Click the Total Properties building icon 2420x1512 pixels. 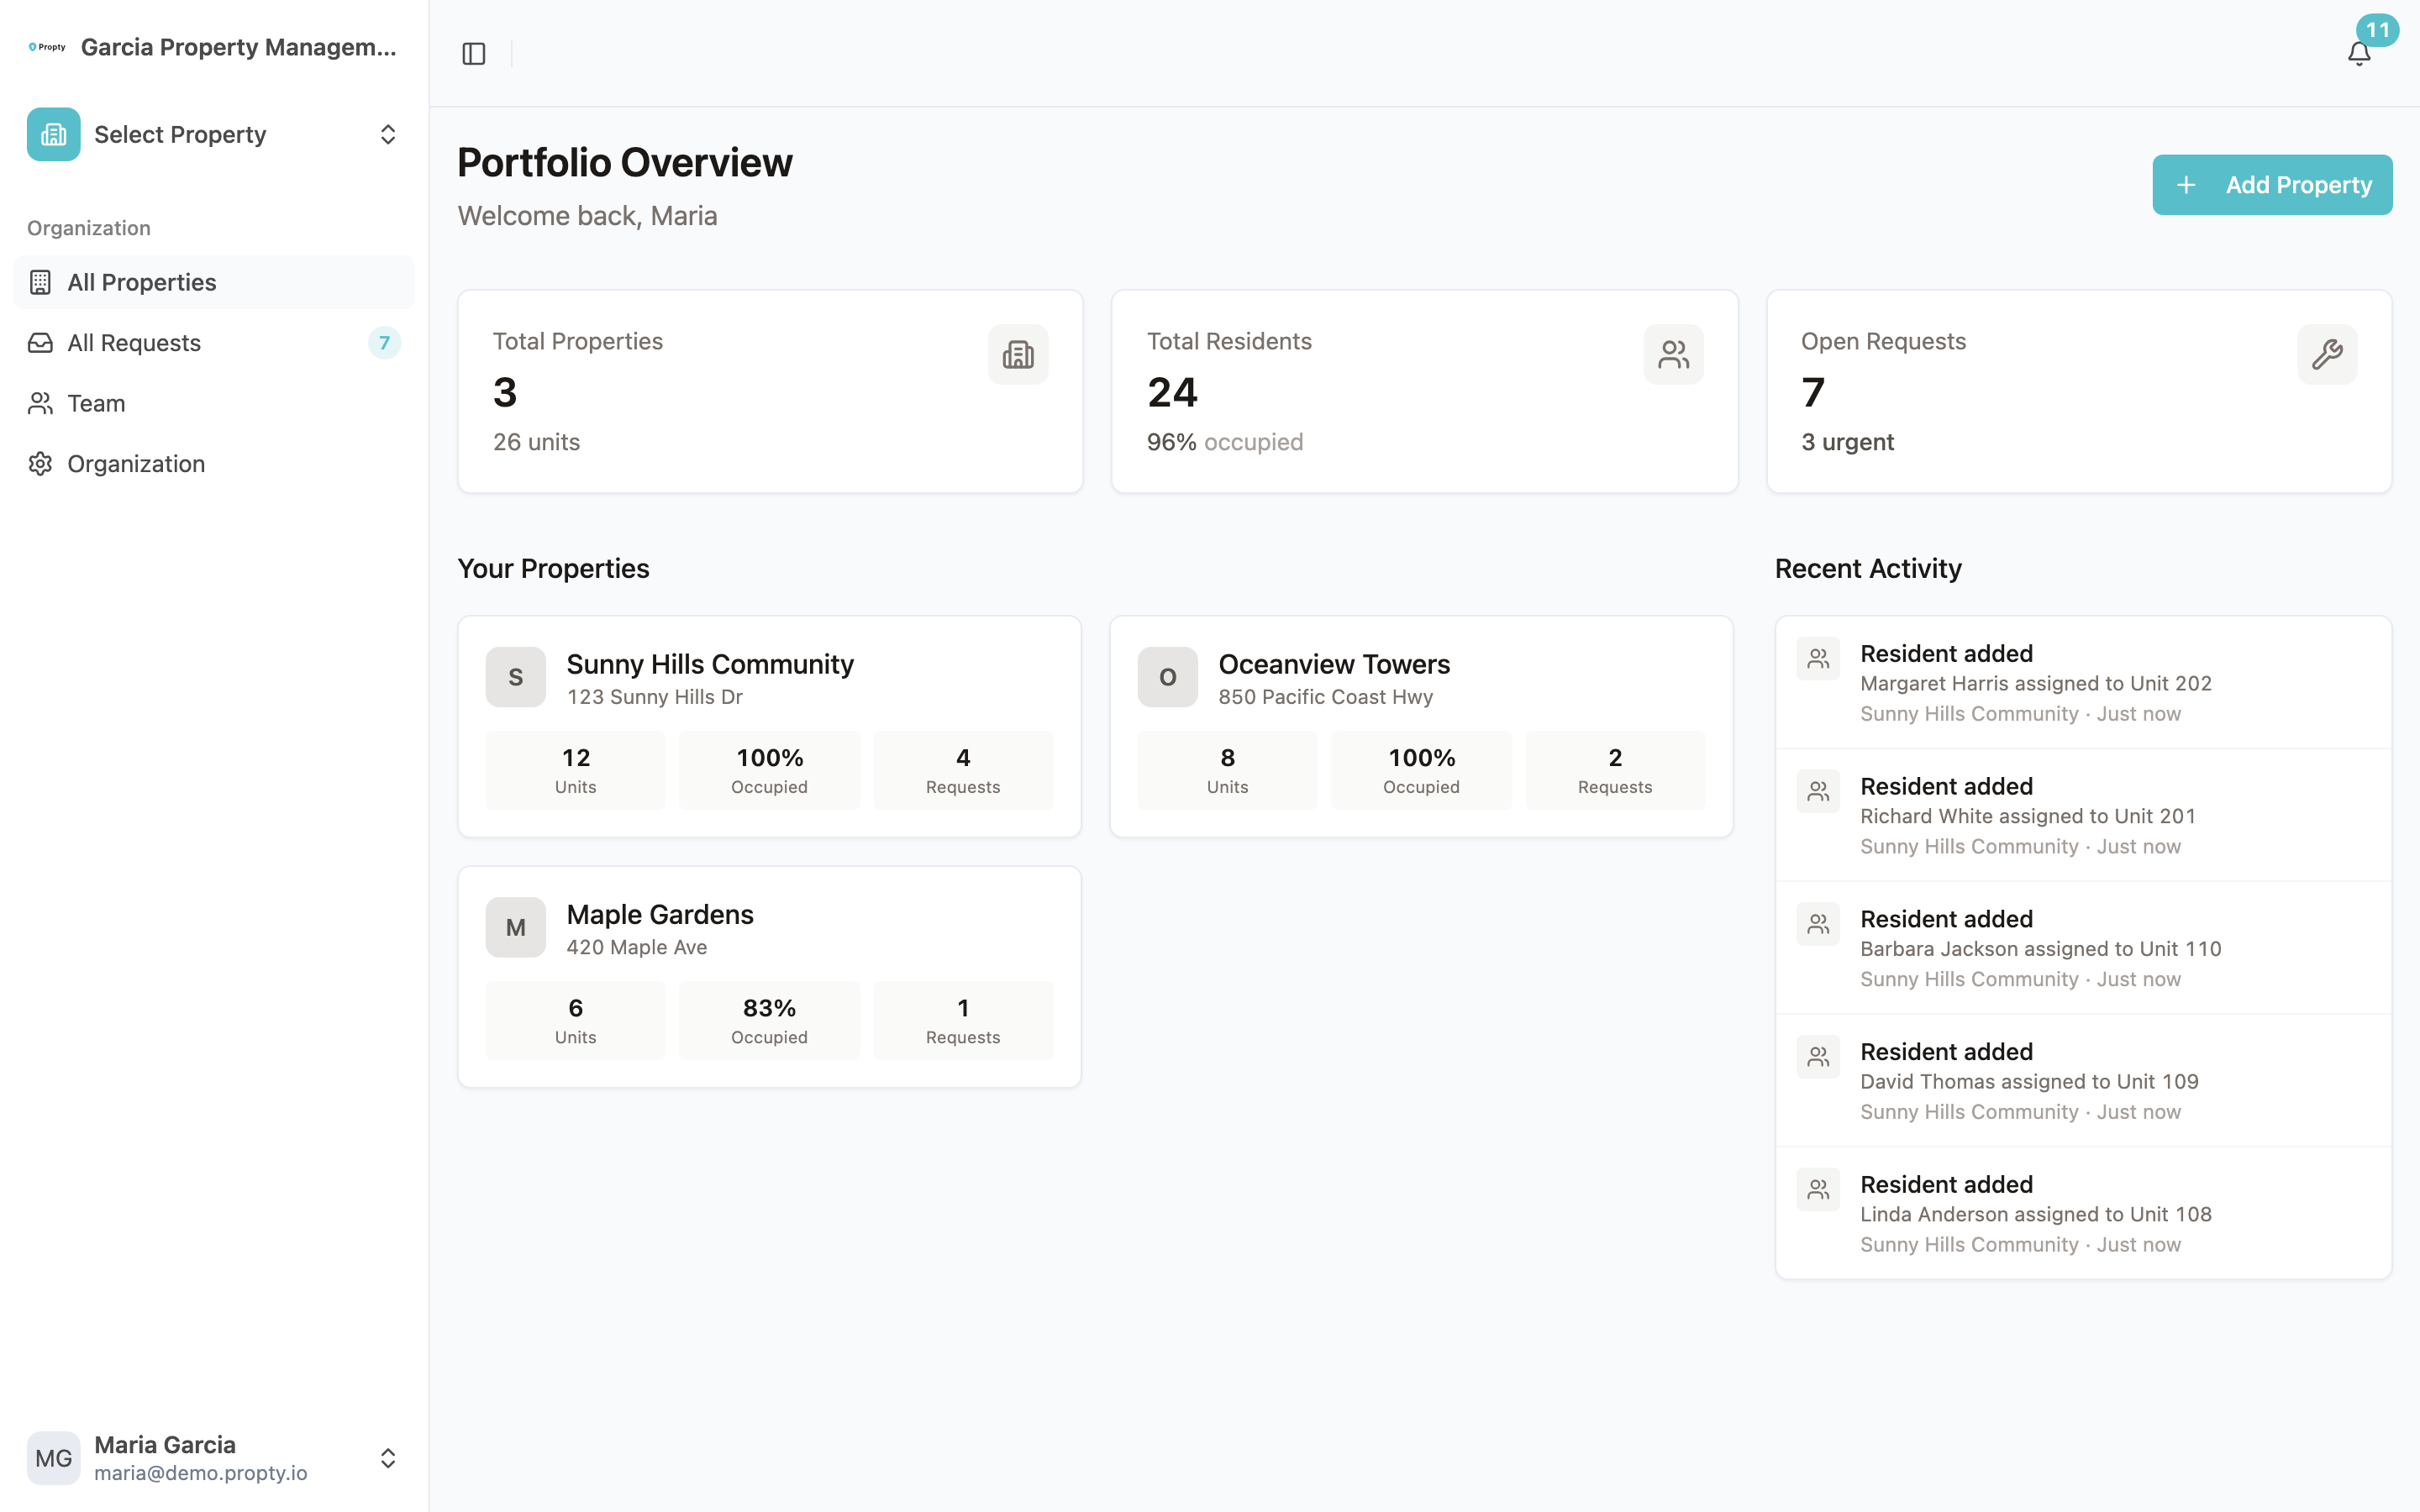click(1018, 354)
